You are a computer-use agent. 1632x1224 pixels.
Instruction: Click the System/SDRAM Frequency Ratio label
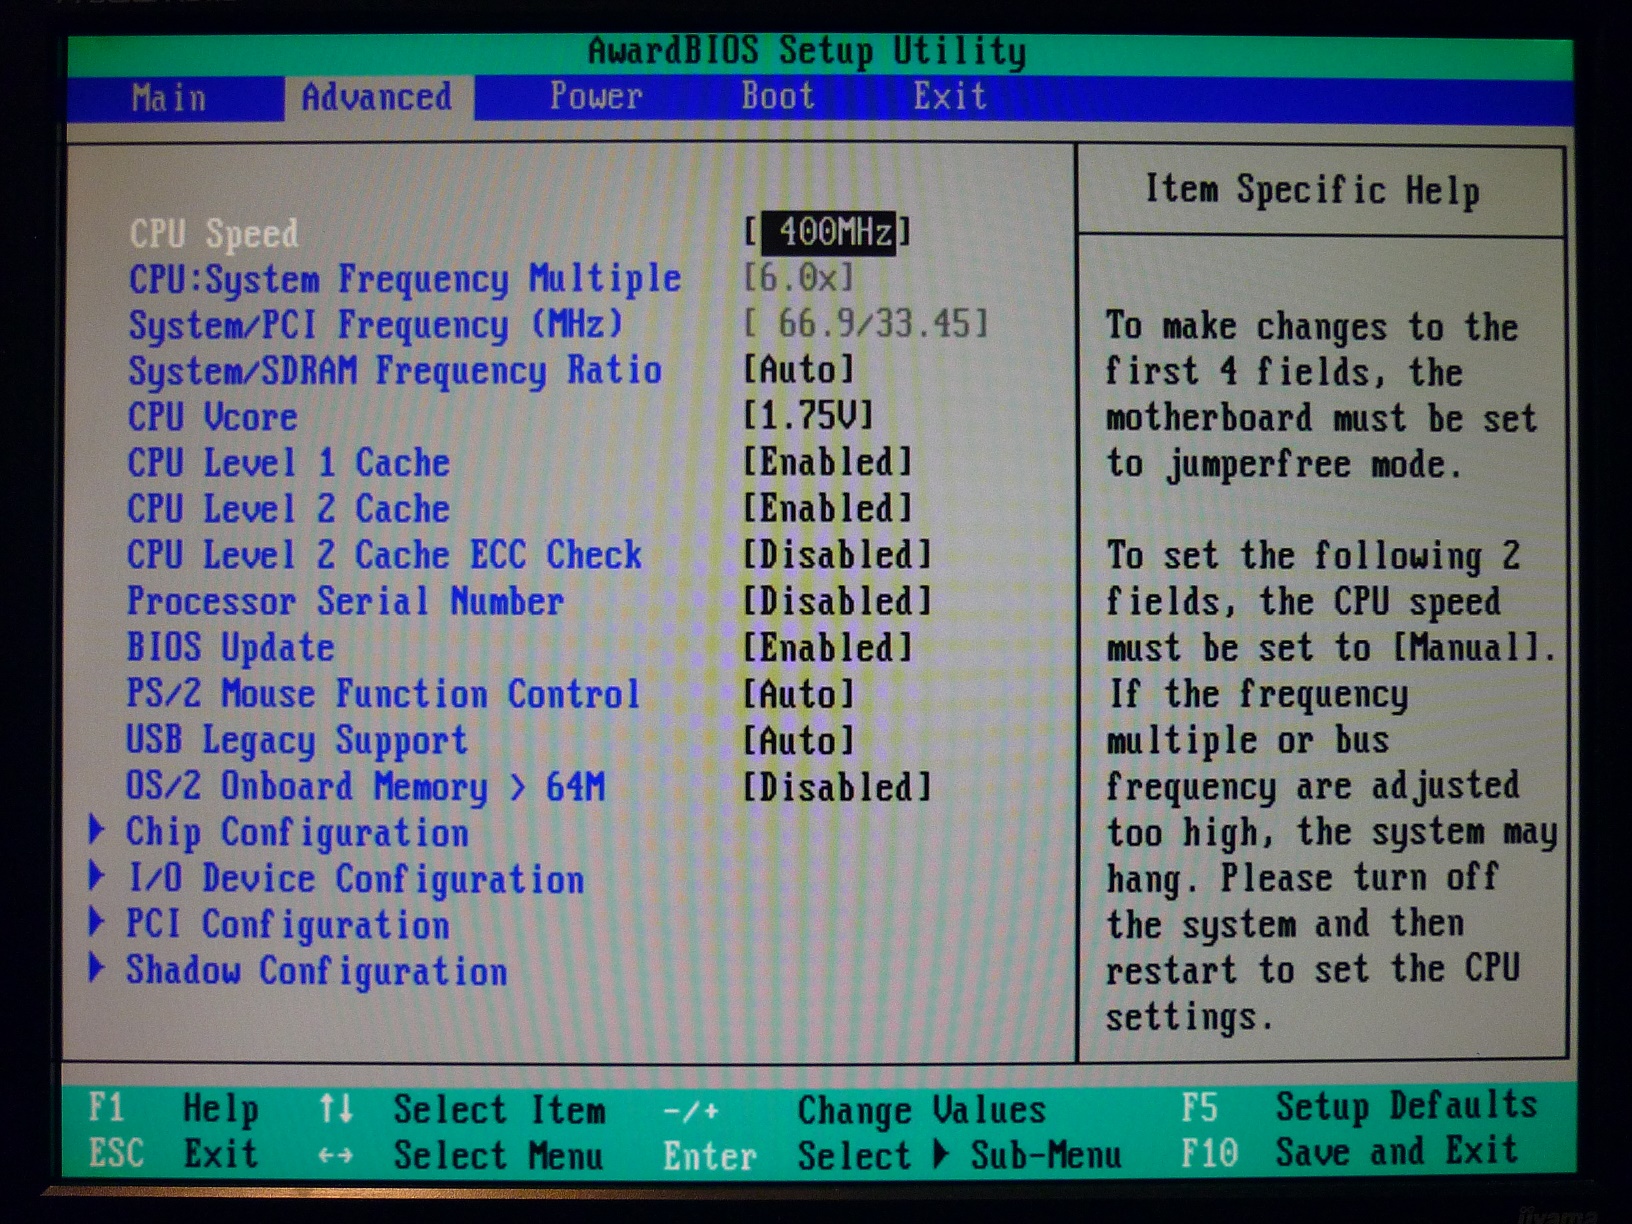(x=395, y=371)
